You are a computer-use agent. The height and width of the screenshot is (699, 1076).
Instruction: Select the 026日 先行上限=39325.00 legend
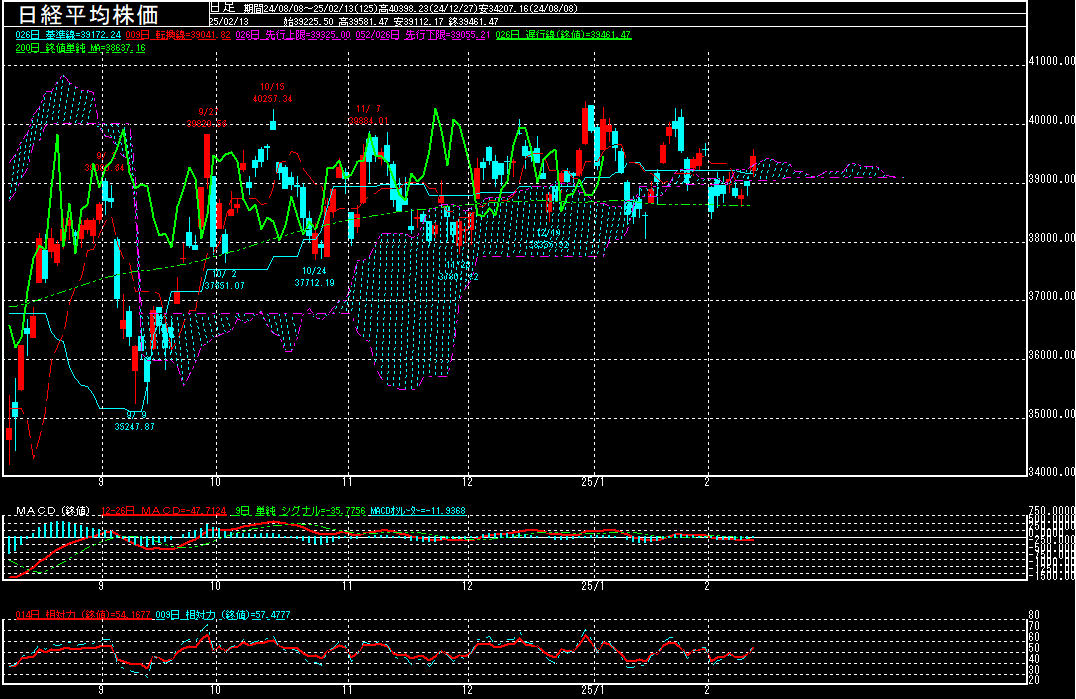click(x=293, y=35)
